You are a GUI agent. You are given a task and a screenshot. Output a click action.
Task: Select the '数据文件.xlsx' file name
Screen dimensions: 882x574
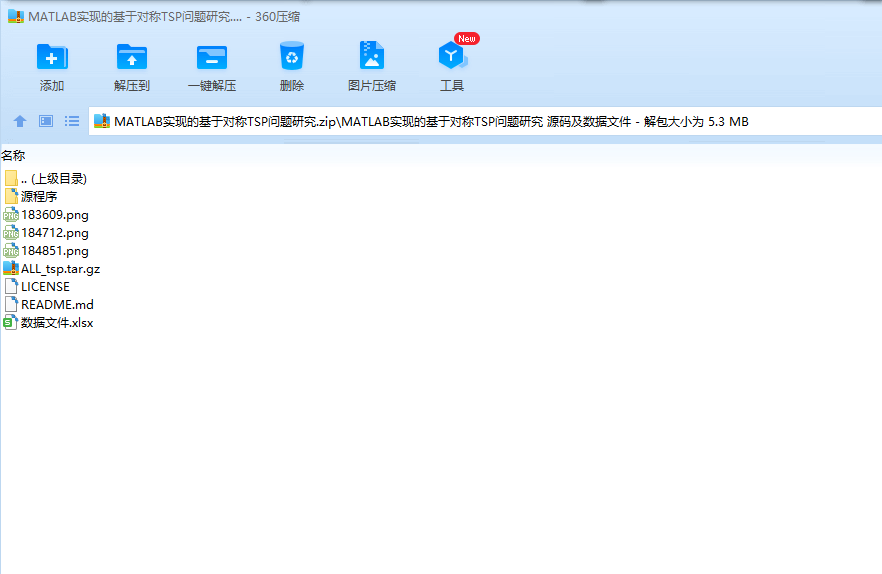57,322
